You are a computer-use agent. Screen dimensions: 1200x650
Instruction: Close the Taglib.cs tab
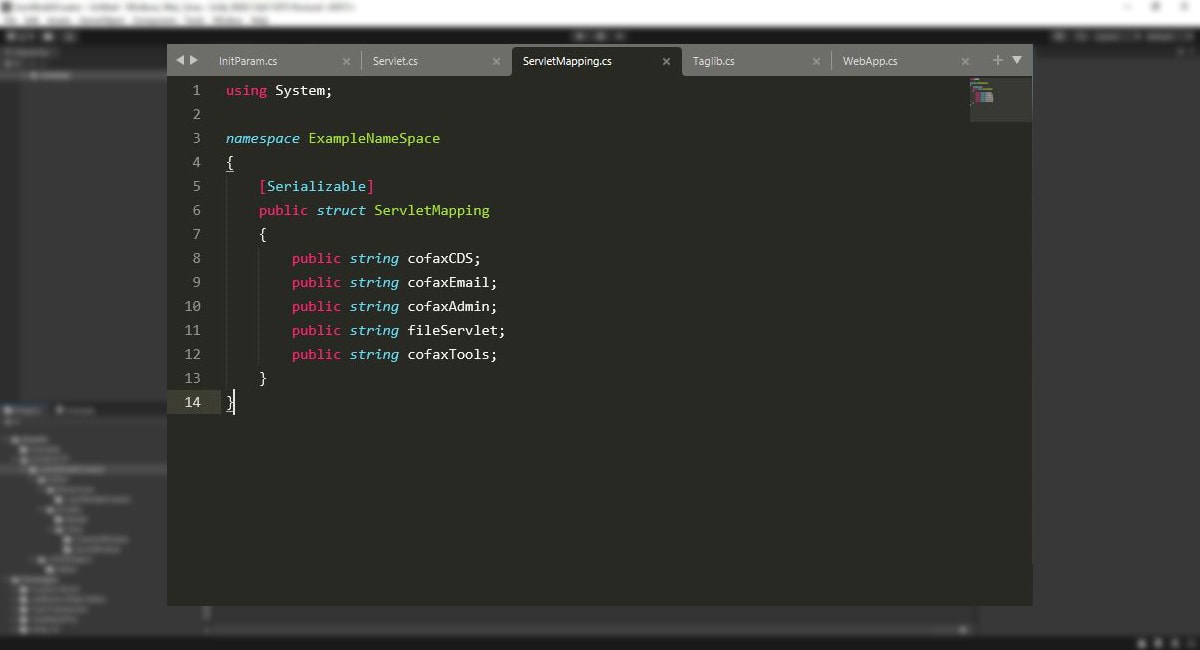pos(816,61)
